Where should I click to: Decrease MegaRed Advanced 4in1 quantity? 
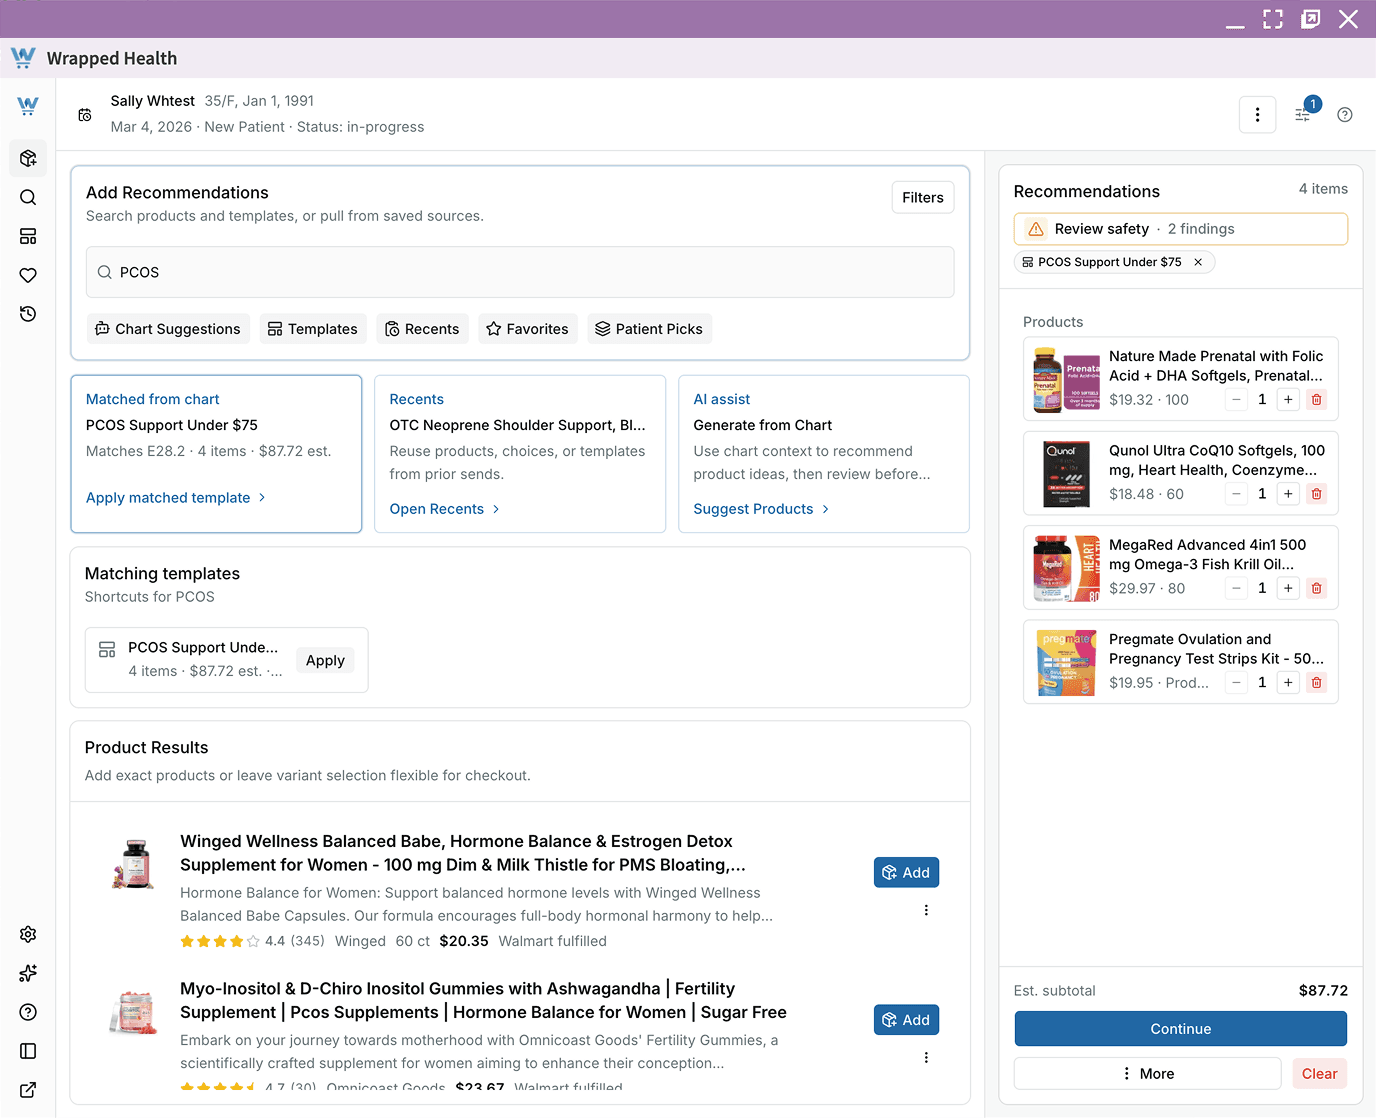1237,589
